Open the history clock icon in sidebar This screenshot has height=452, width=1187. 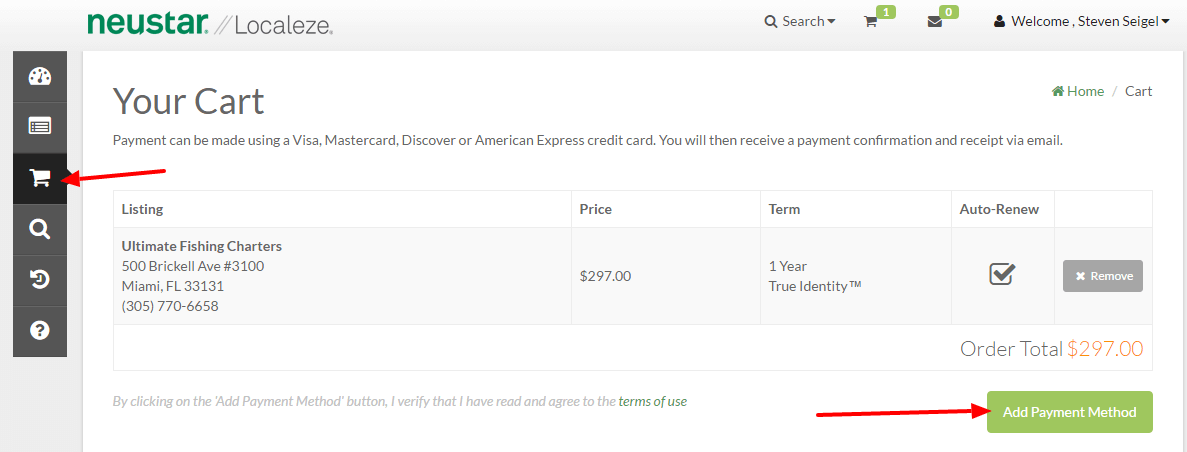point(39,280)
